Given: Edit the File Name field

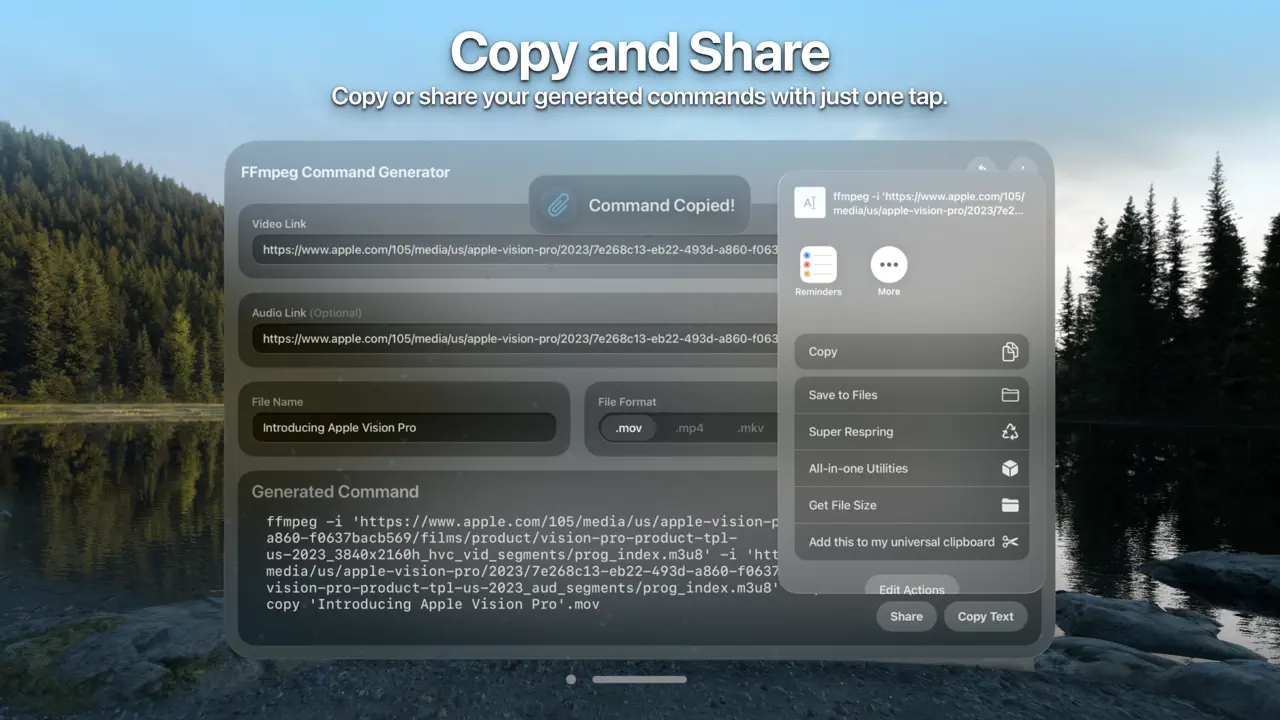Looking at the screenshot, I should click(x=404, y=427).
